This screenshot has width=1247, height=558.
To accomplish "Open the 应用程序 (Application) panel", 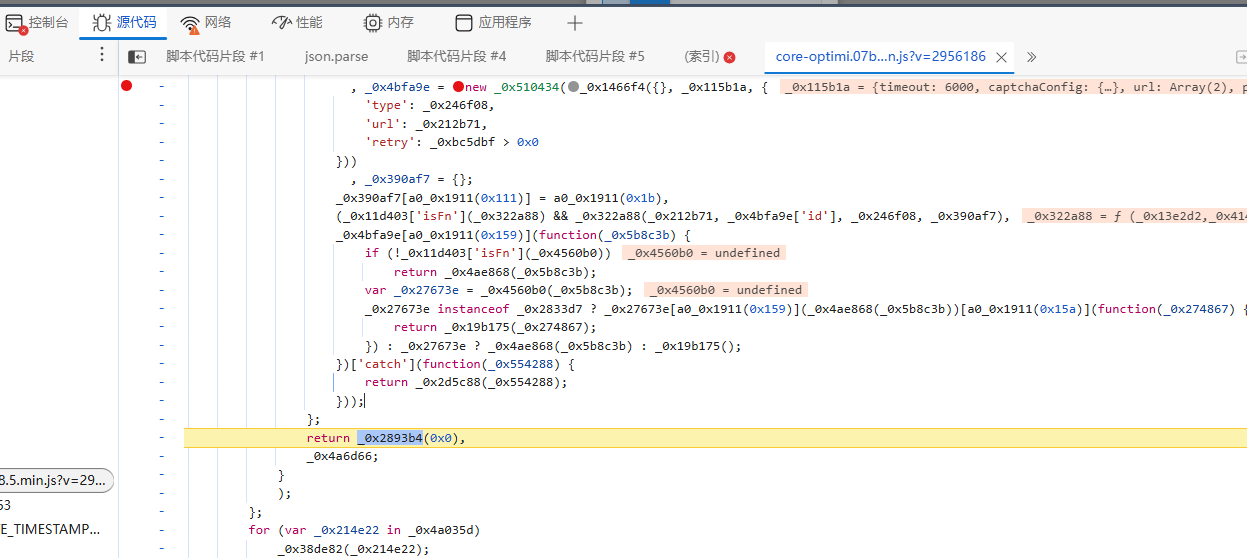I will tap(493, 22).
